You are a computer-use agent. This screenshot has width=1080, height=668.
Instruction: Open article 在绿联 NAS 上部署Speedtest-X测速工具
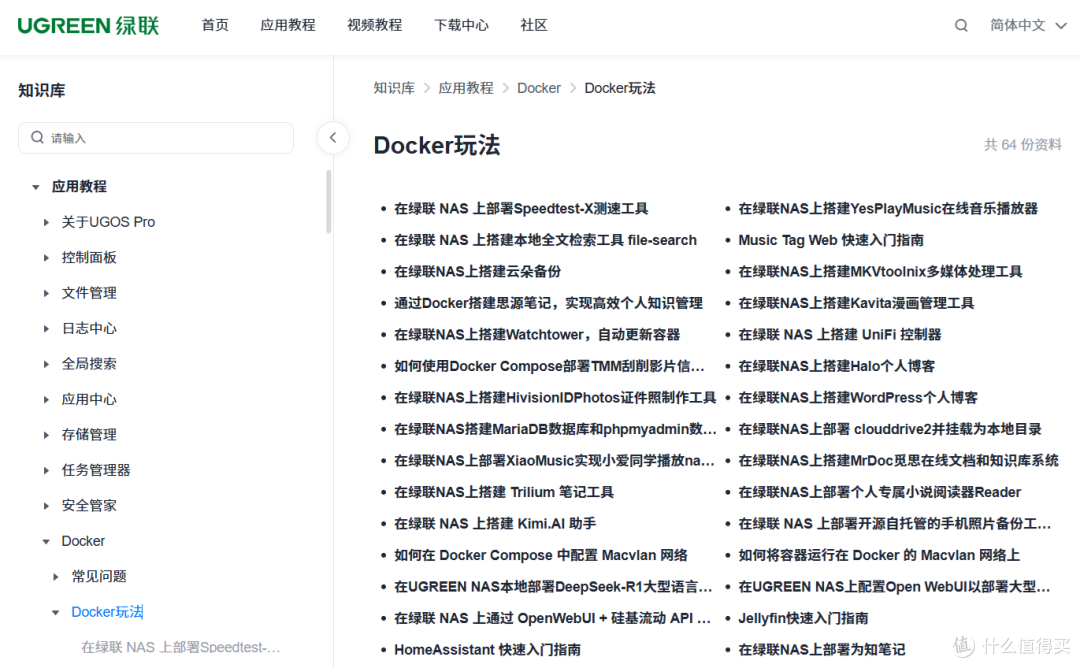pos(521,209)
